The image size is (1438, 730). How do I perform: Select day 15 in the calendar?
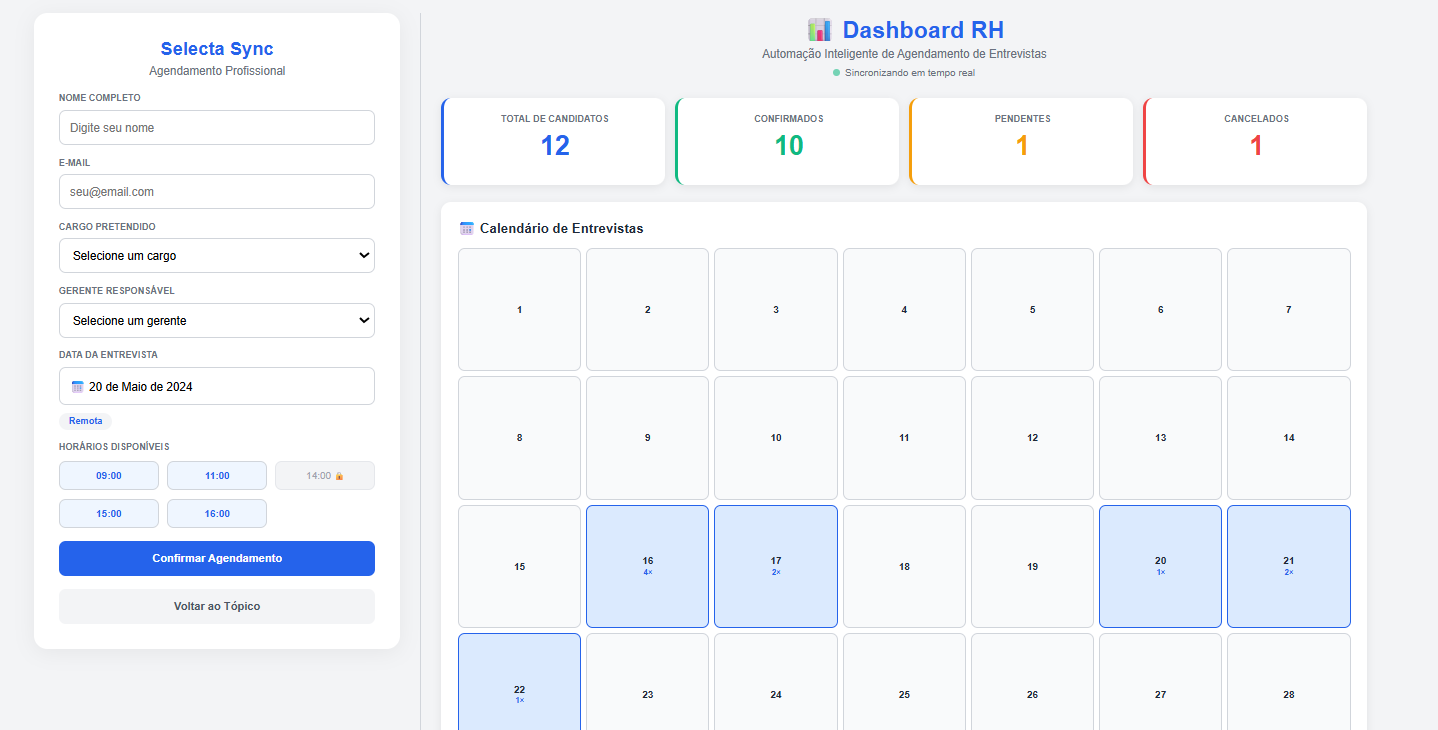(519, 567)
